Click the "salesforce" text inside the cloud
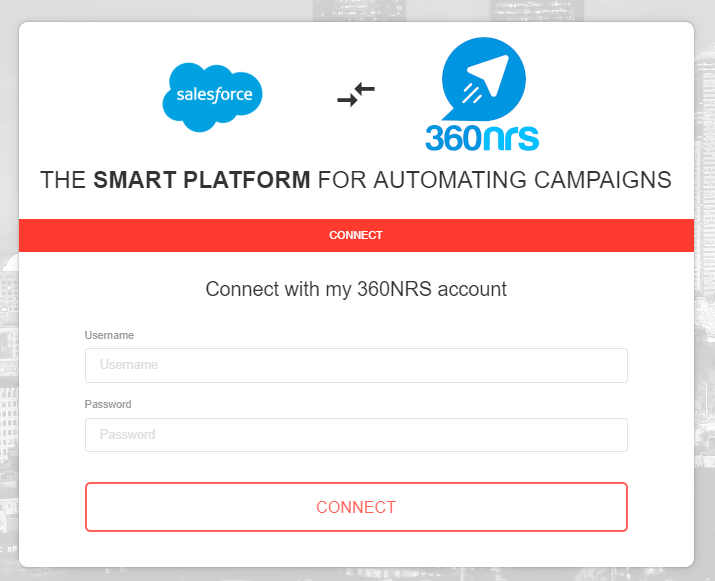 point(213,97)
